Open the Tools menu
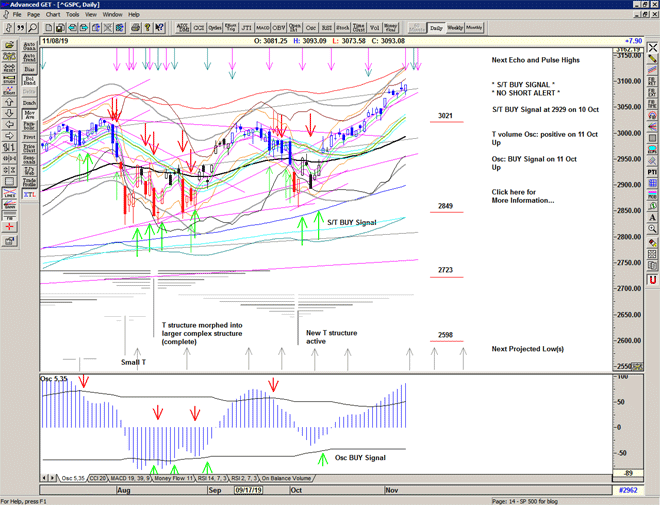This screenshot has width=660, height=505. (83, 15)
